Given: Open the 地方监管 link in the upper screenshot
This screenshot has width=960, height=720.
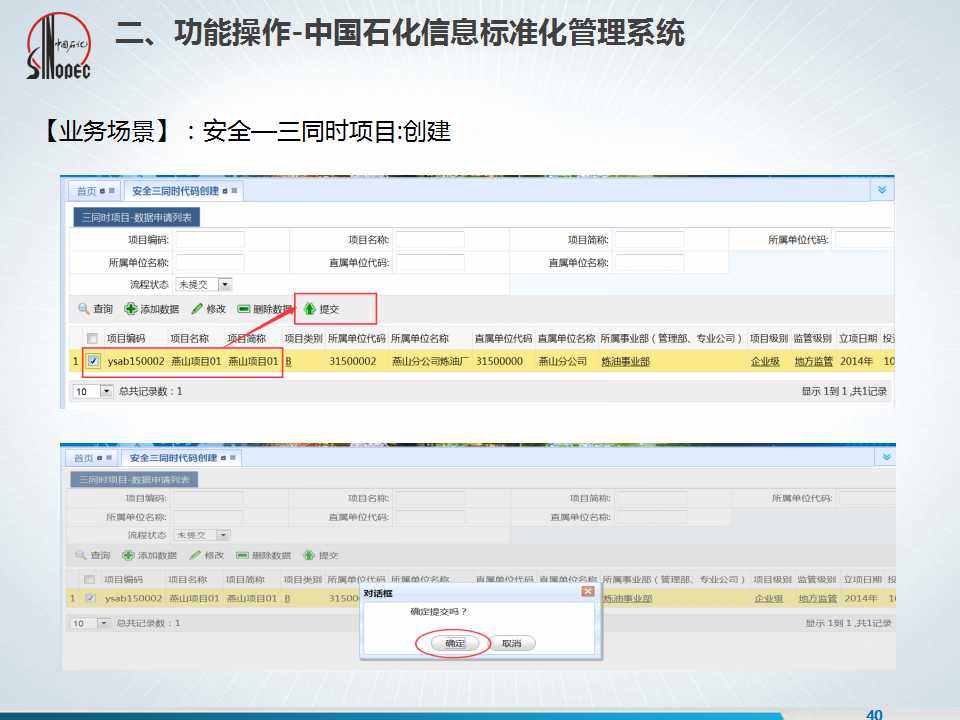Looking at the screenshot, I should pyautogui.click(x=814, y=362).
